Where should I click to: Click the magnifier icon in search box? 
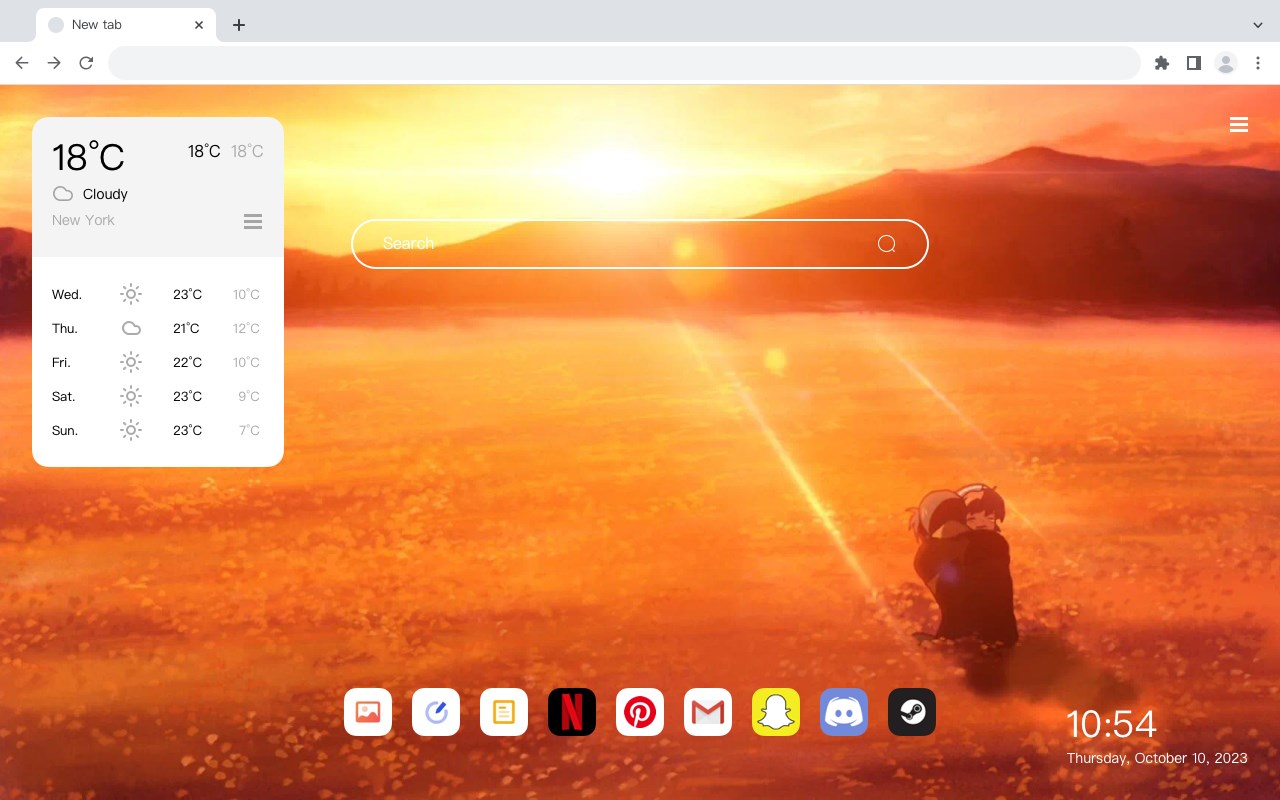pyautogui.click(x=886, y=244)
